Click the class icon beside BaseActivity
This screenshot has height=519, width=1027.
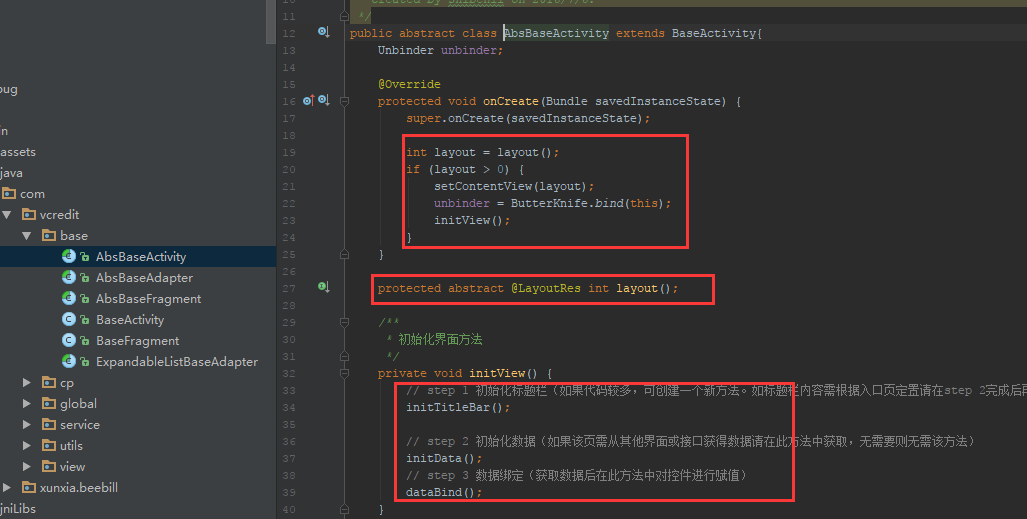tap(69, 320)
